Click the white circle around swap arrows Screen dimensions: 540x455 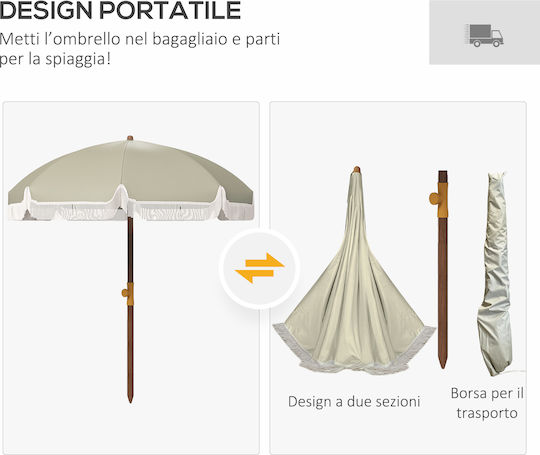pyautogui.click(x=260, y=269)
